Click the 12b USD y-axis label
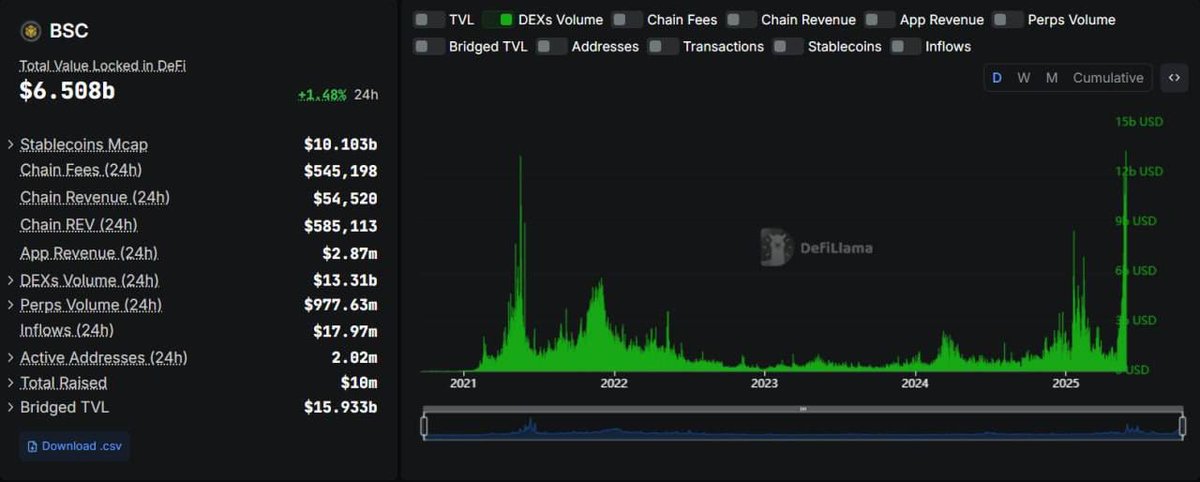The image size is (1200, 482). pyautogui.click(x=1139, y=171)
